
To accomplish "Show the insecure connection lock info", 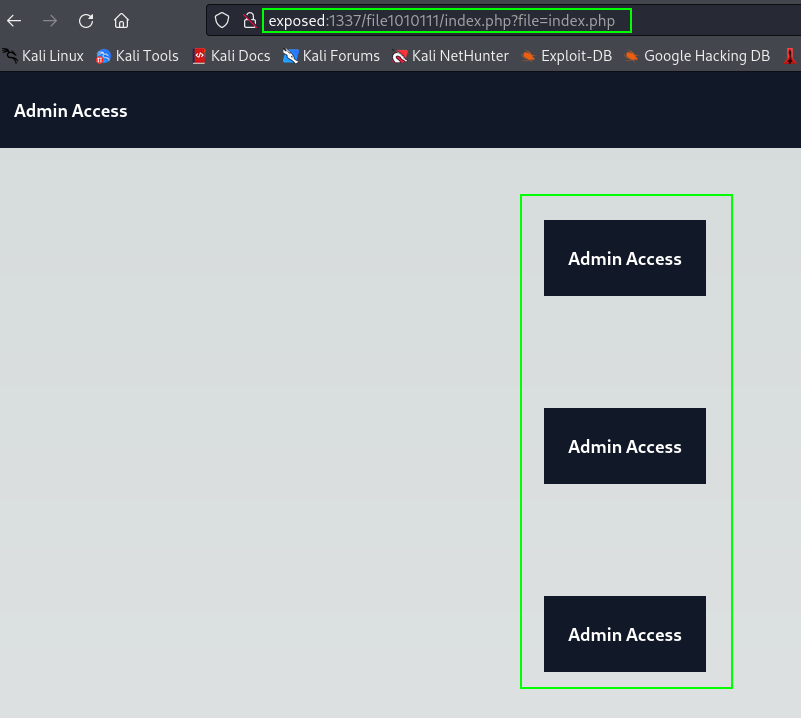I will click(x=249, y=21).
